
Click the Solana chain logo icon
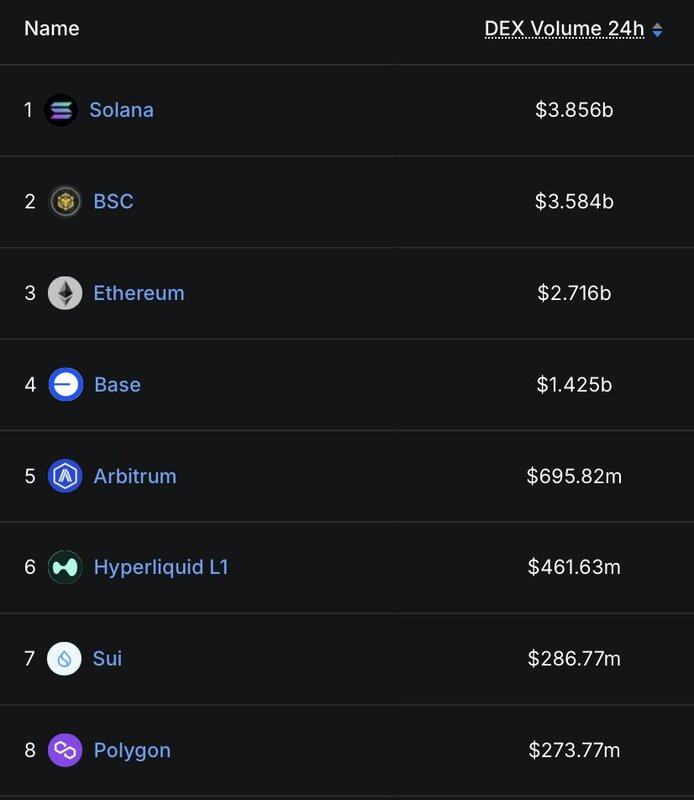pos(61,110)
